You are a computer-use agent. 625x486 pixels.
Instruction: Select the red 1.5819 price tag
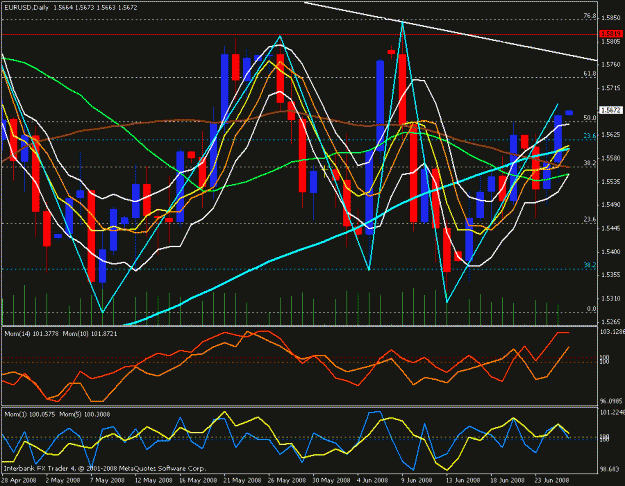(x=611, y=34)
